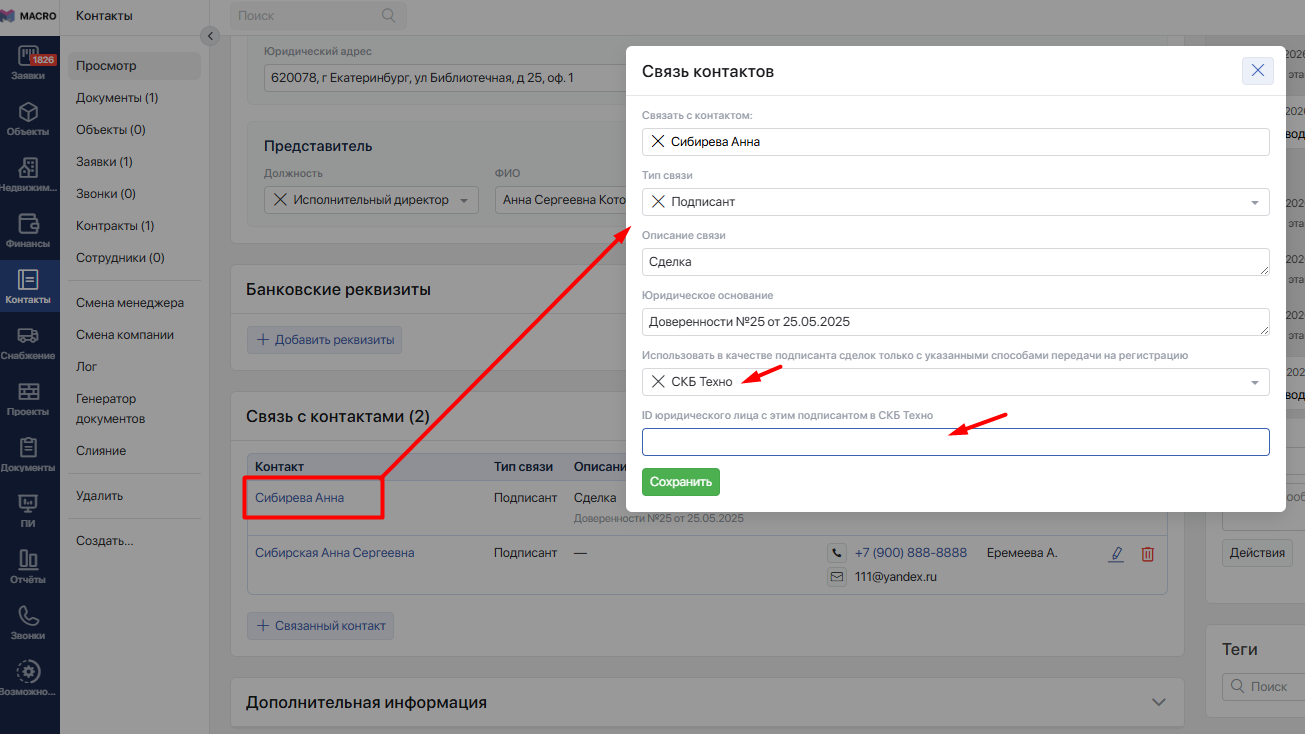Edit Сибирская Анна Сергеевна link with pencil icon
Screen dimensions: 1305x734
[x=1116, y=553]
